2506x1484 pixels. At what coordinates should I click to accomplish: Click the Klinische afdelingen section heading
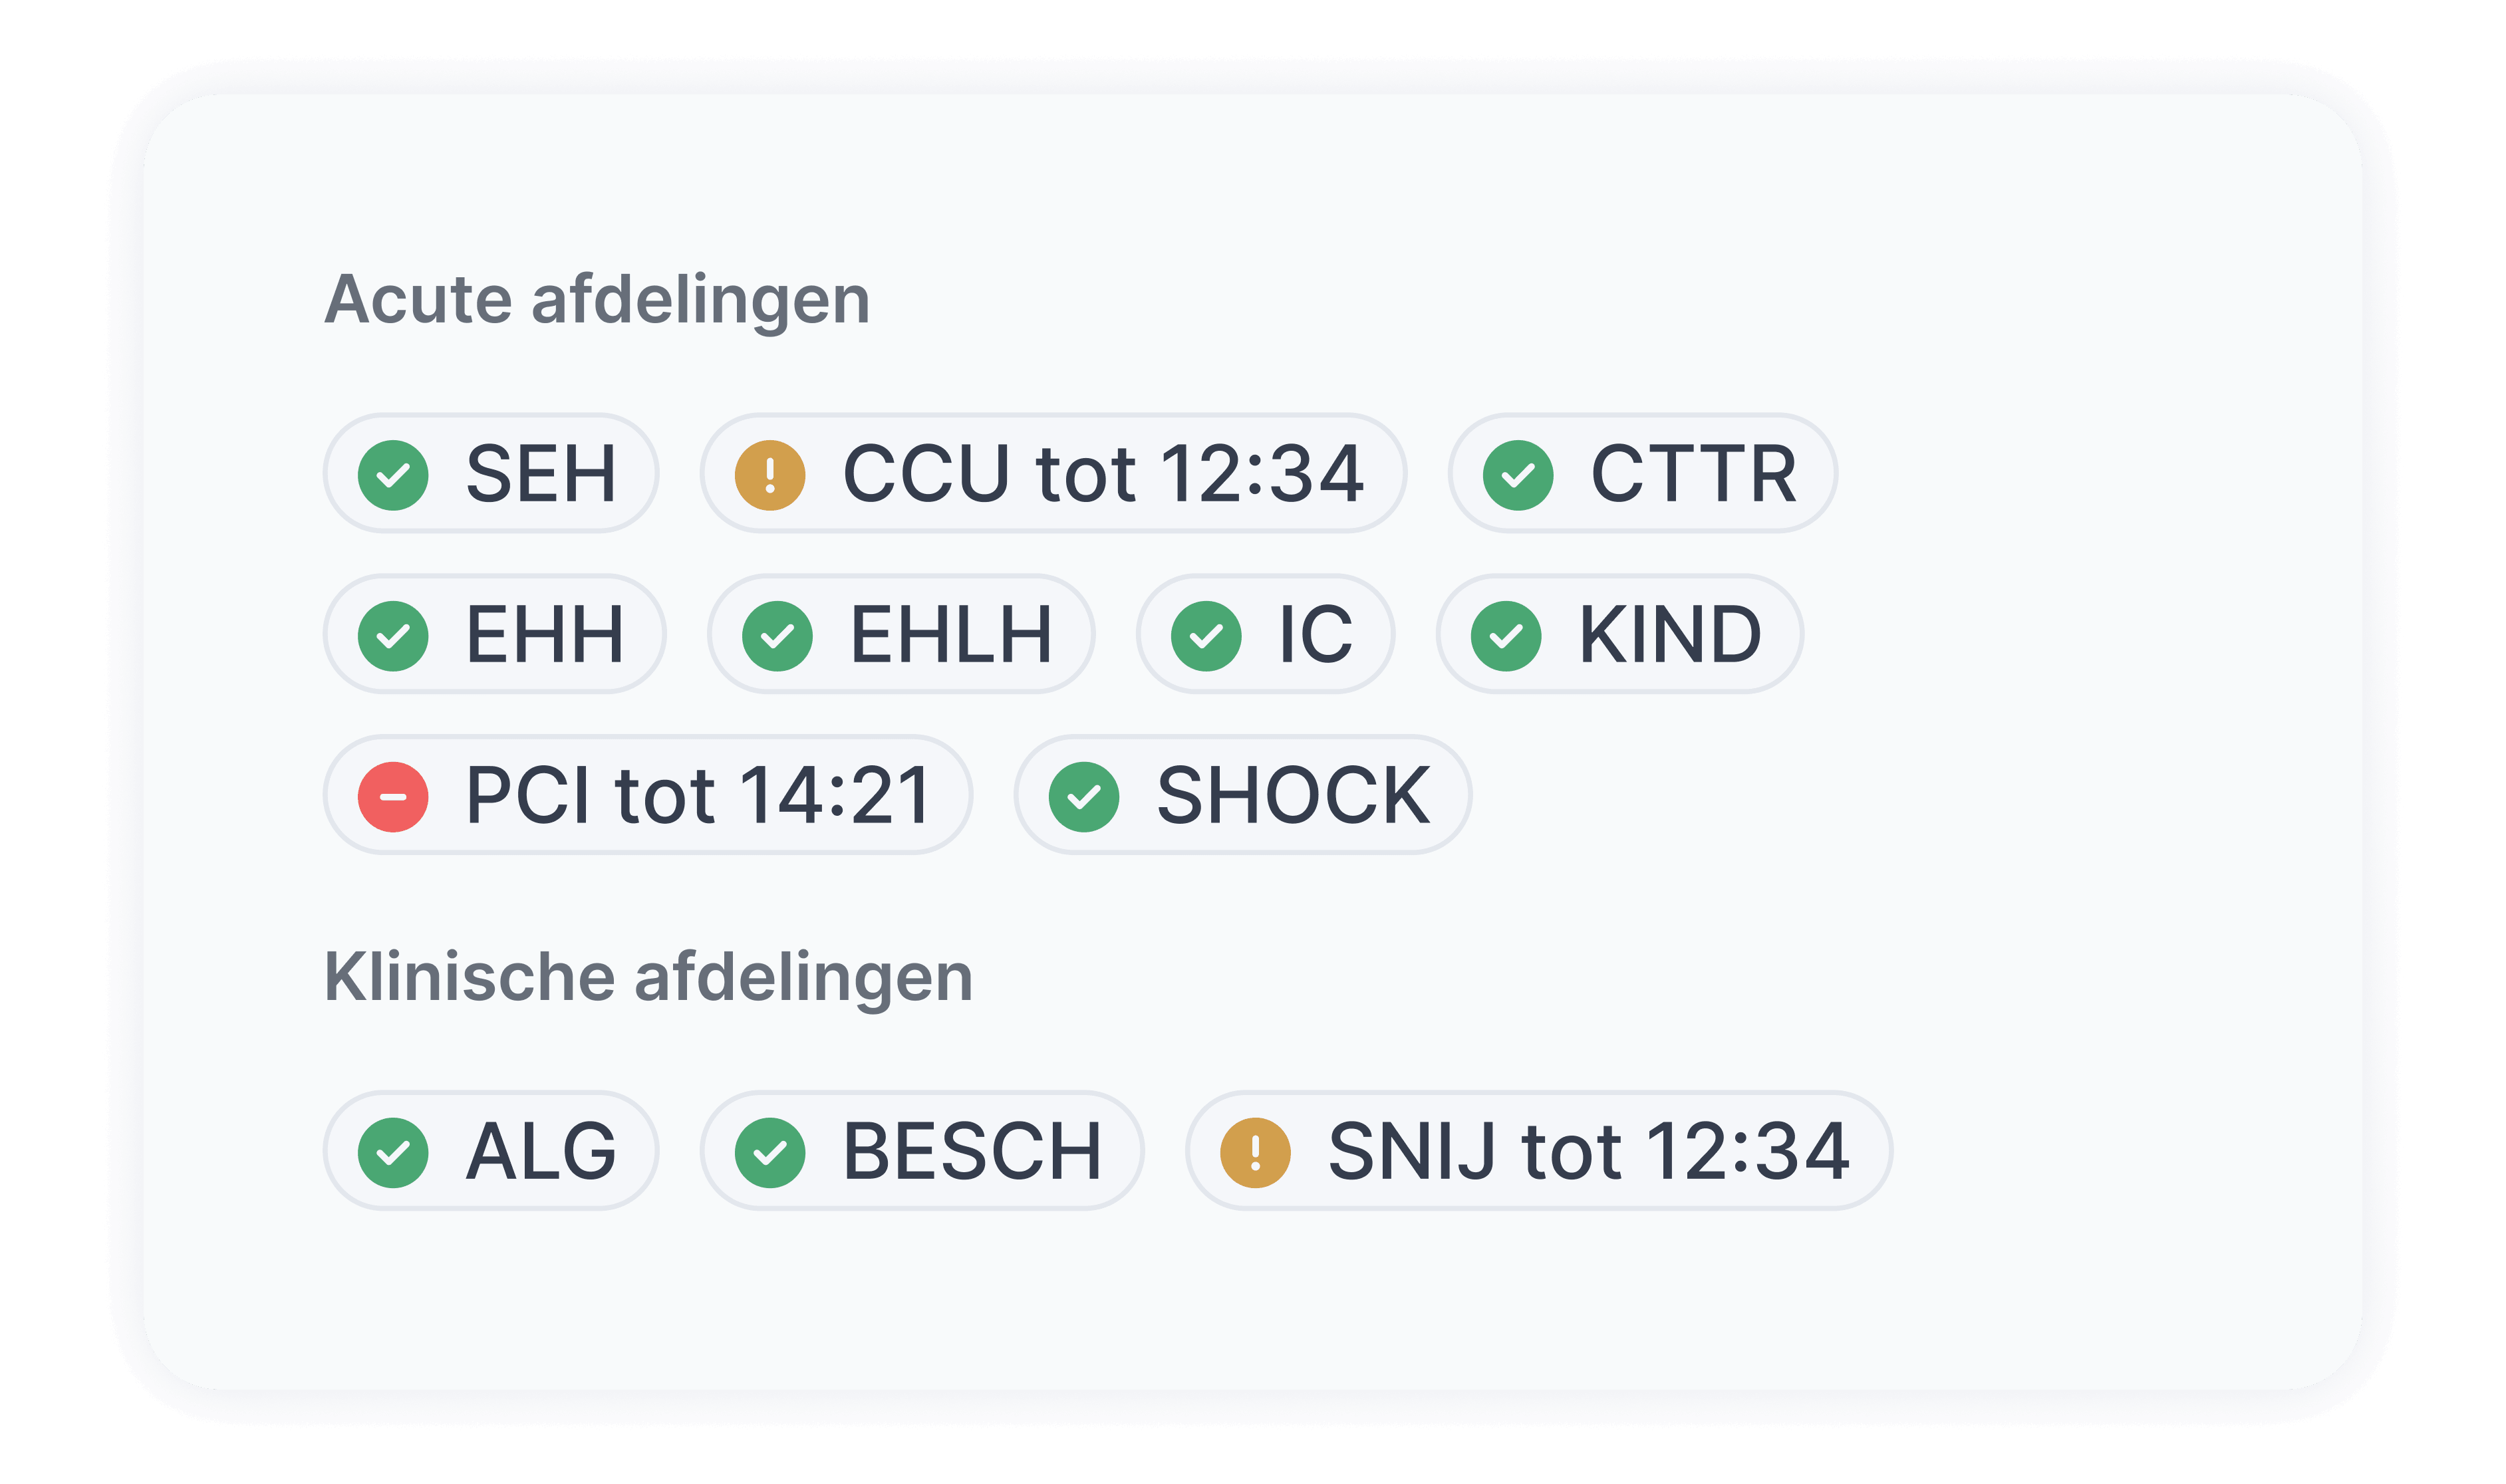(648, 976)
